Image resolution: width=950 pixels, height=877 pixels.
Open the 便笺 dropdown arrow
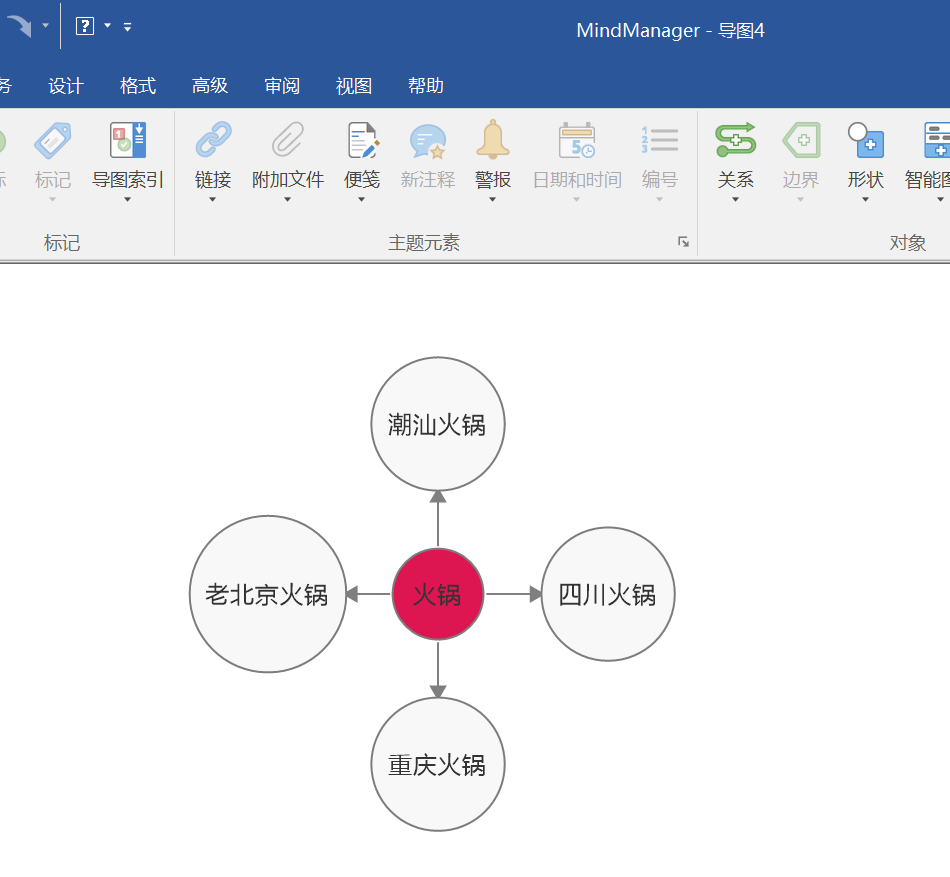[x=362, y=196]
